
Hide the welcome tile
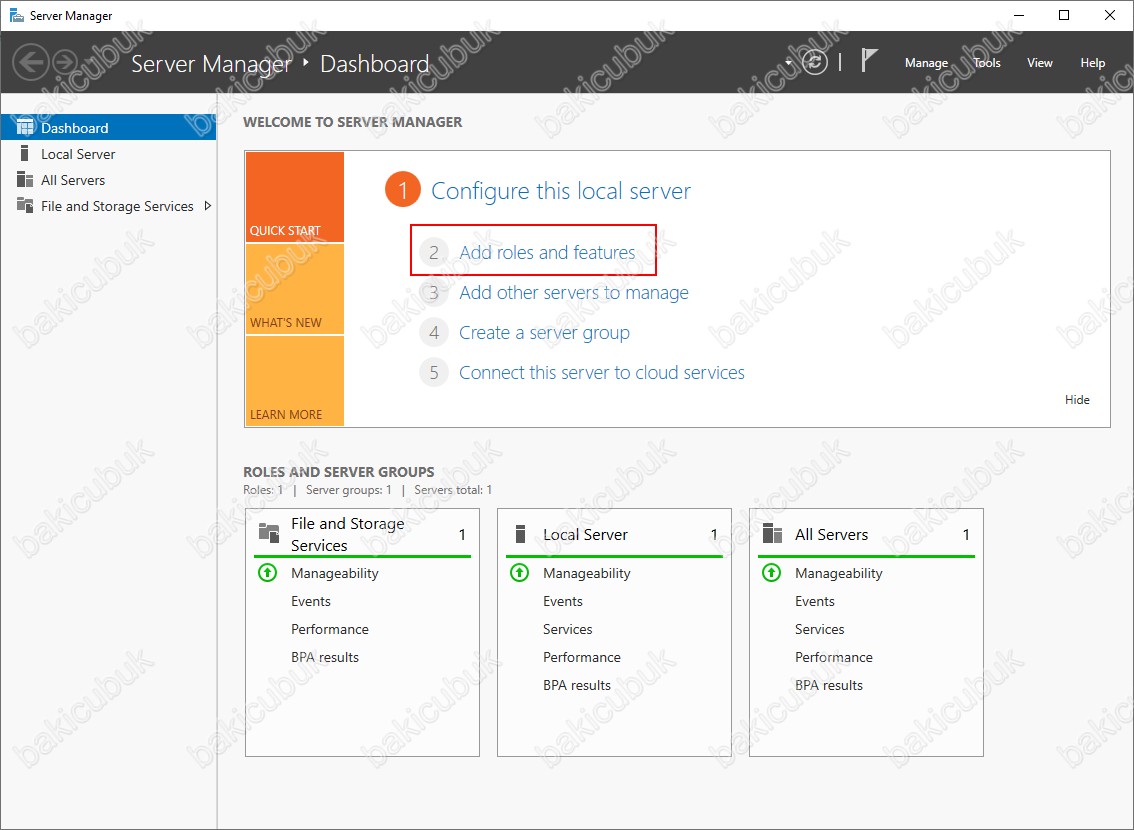(x=1077, y=400)
